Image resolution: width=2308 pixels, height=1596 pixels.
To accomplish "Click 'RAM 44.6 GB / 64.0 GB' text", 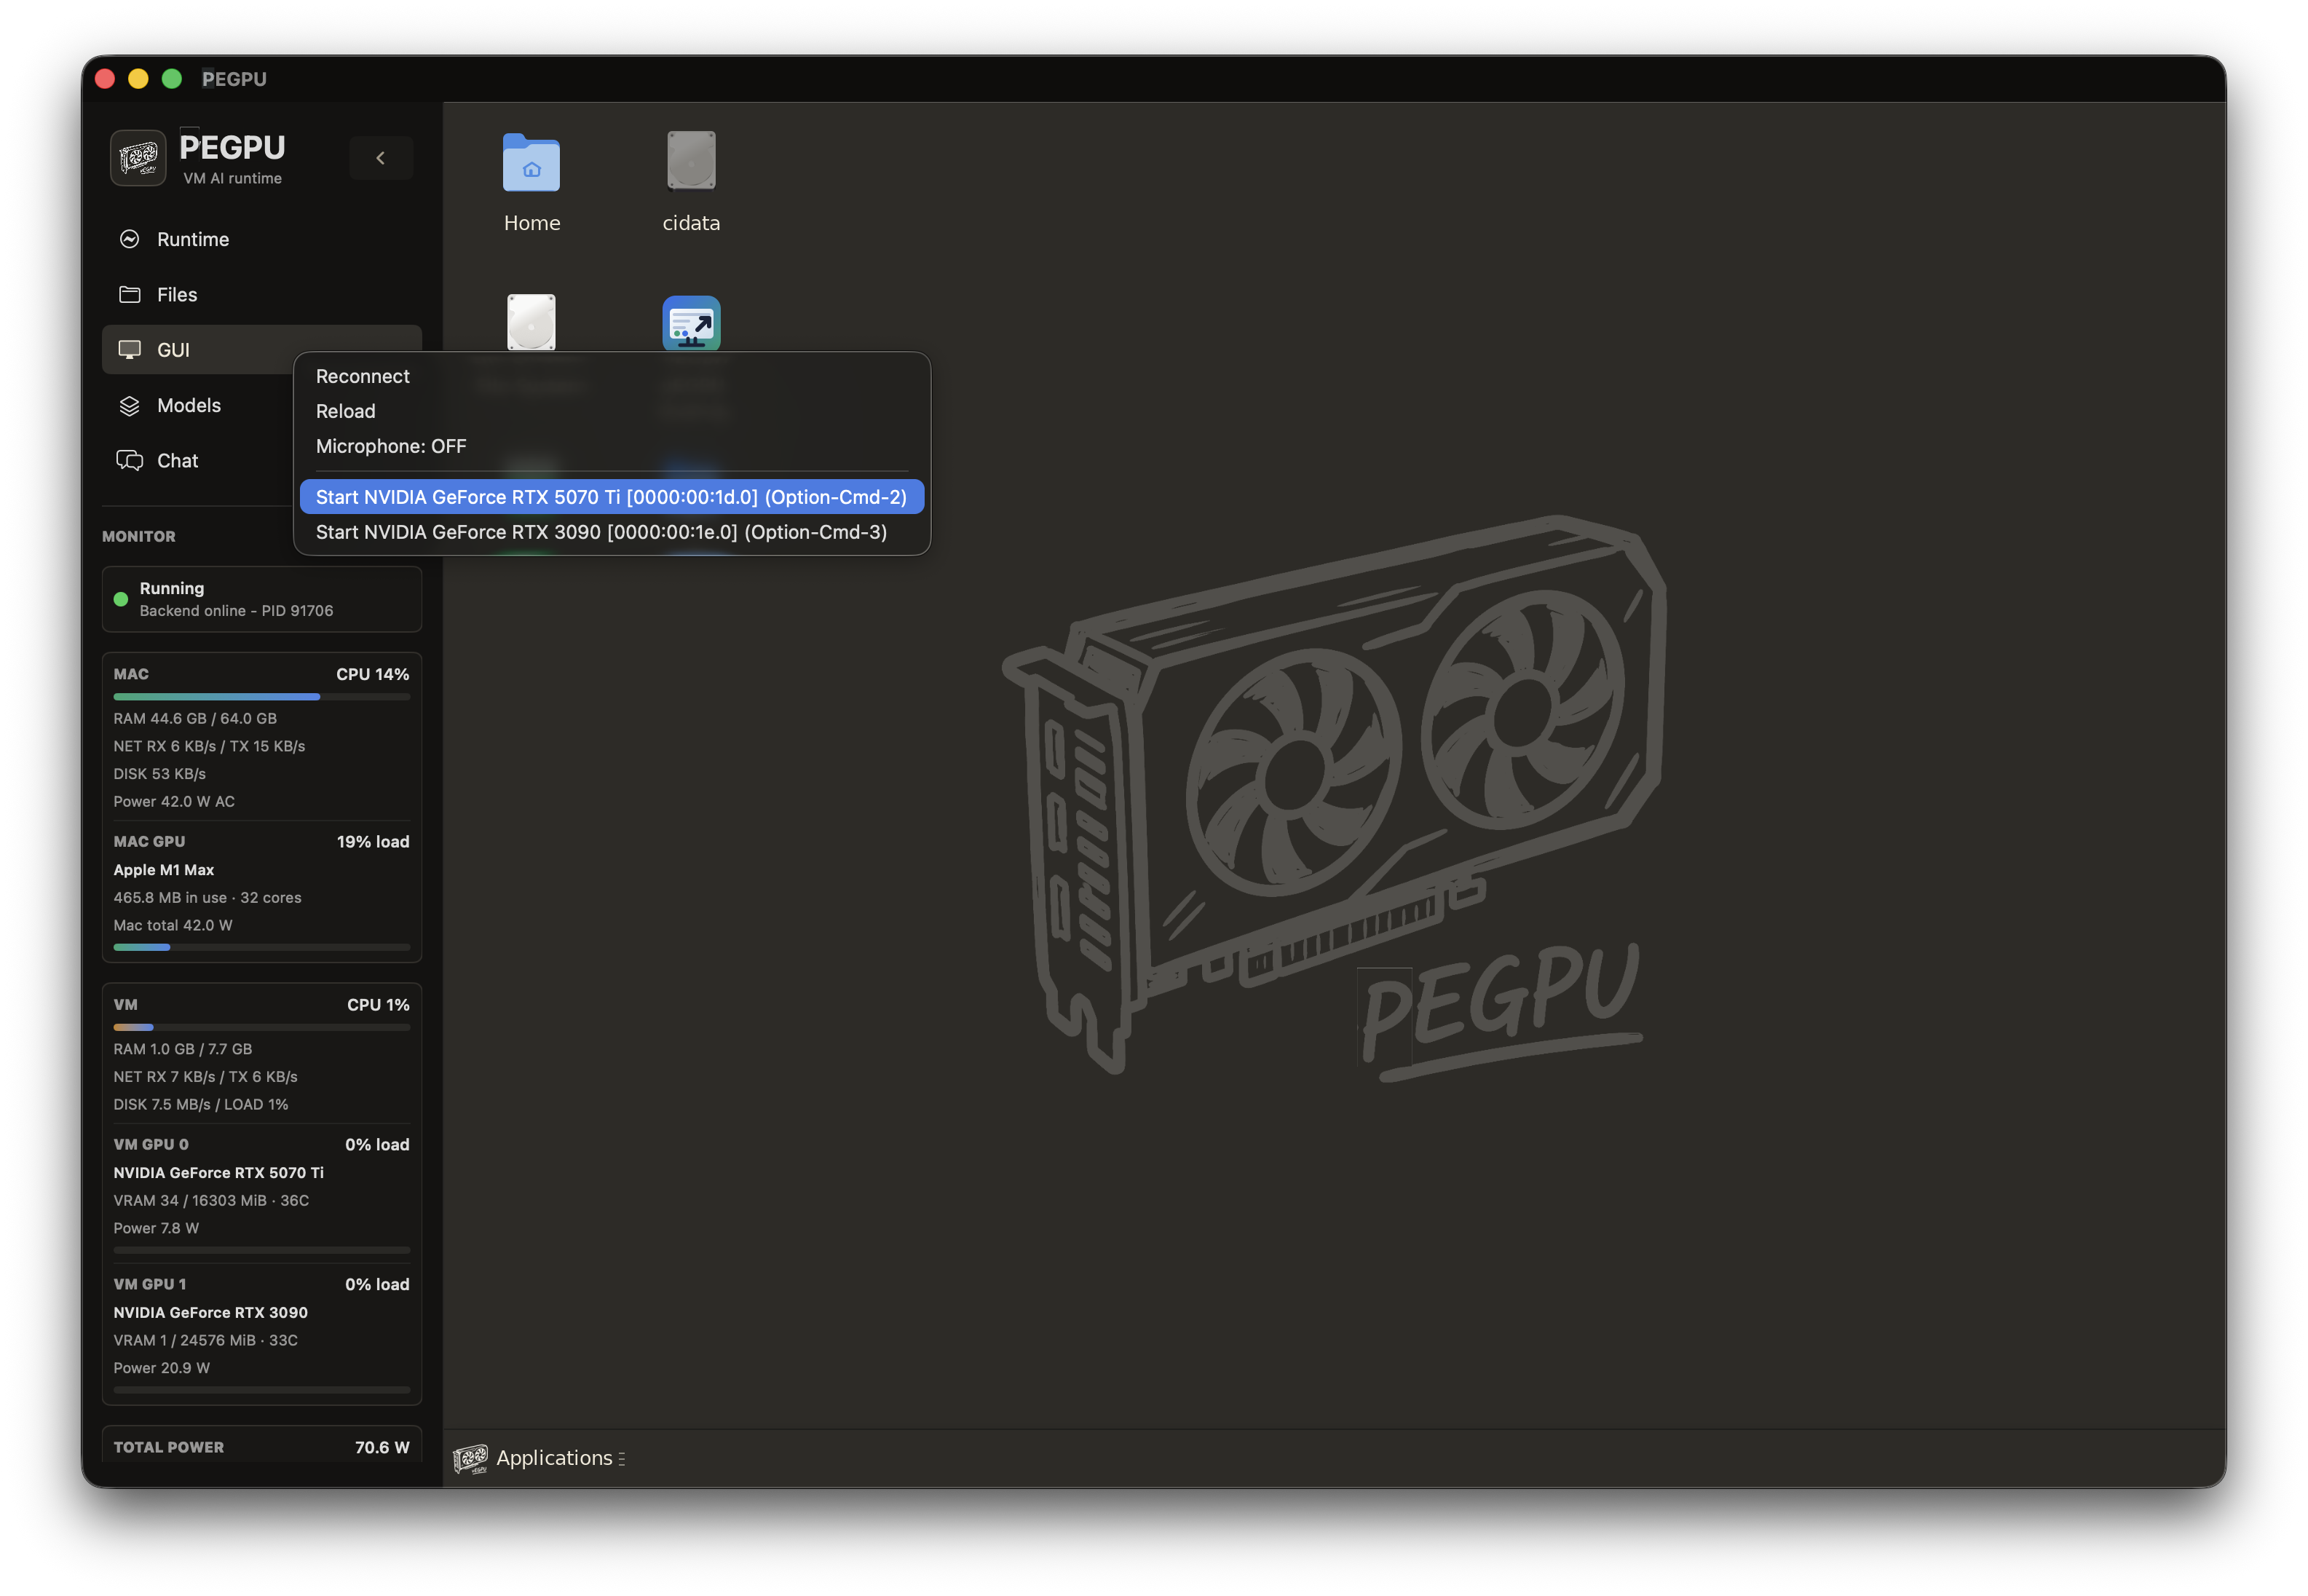I will point(195,718).
